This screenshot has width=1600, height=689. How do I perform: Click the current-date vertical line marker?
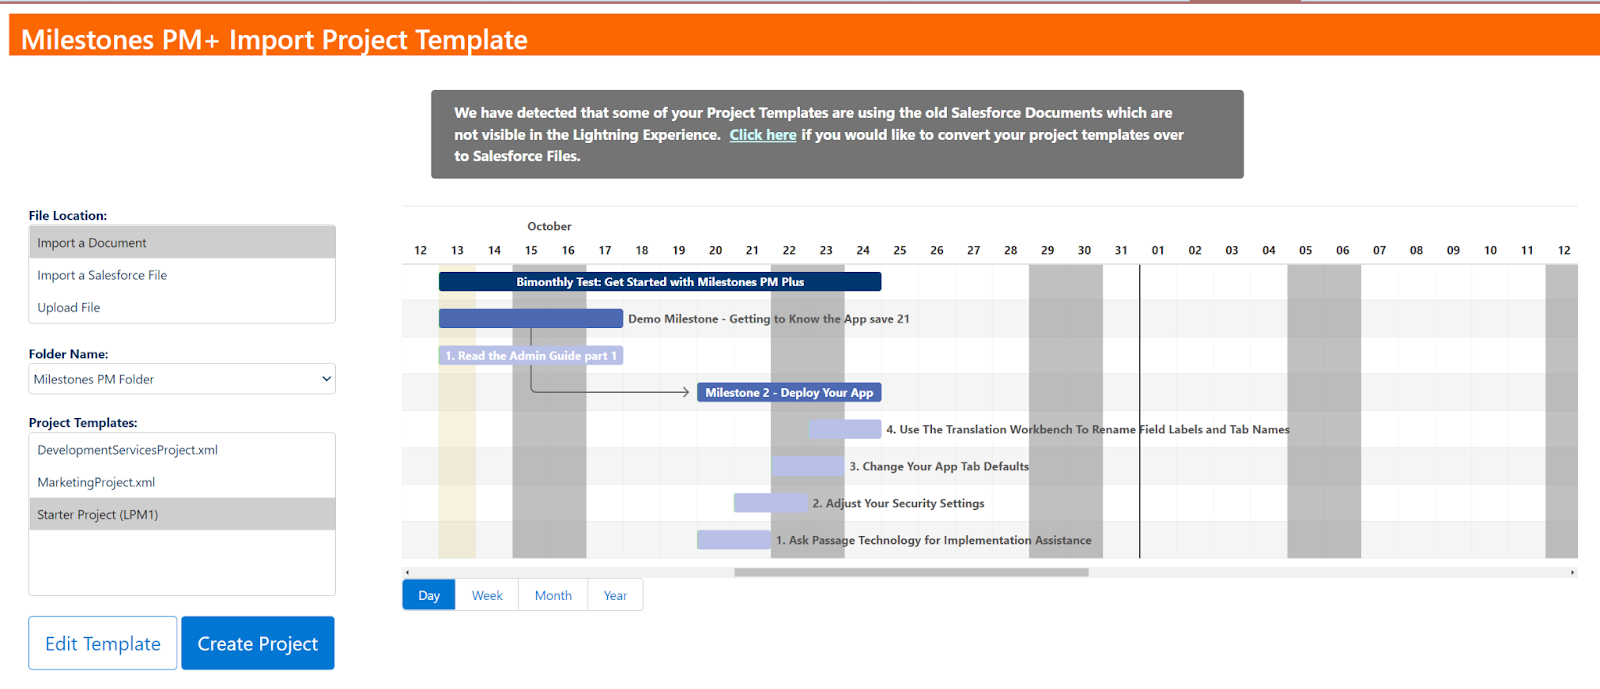click(x=1139, y=411)
